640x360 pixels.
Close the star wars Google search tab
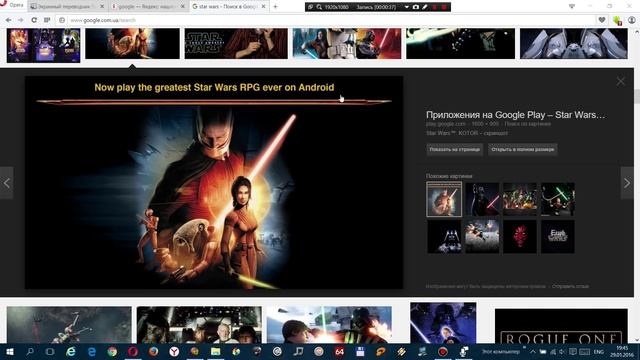click(x=264, y=7)
